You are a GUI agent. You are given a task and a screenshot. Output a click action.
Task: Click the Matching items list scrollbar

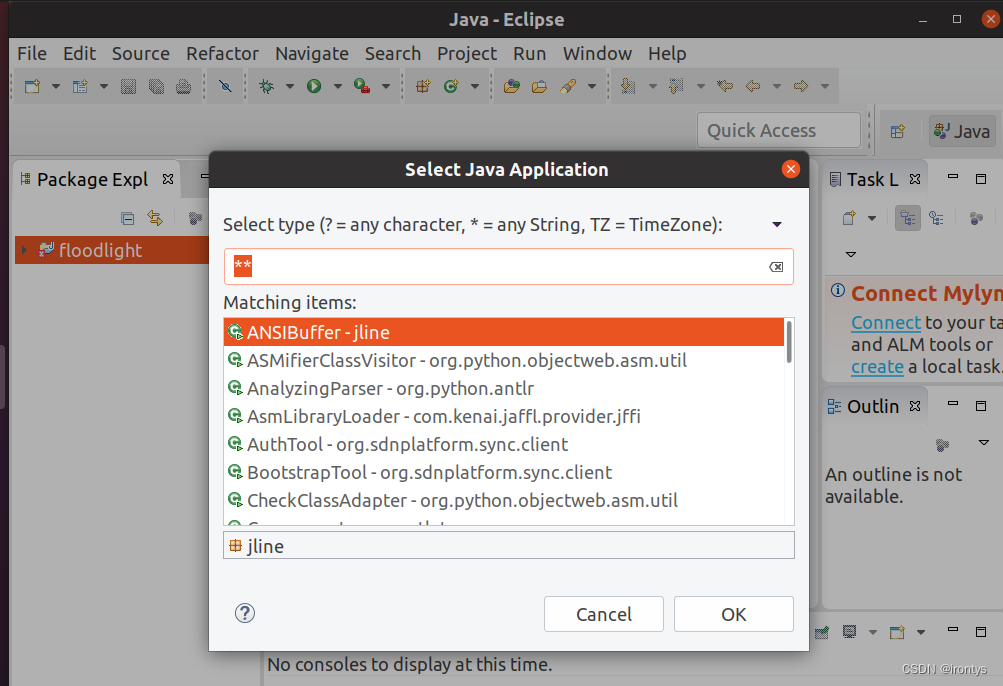(x=789, y=342)
